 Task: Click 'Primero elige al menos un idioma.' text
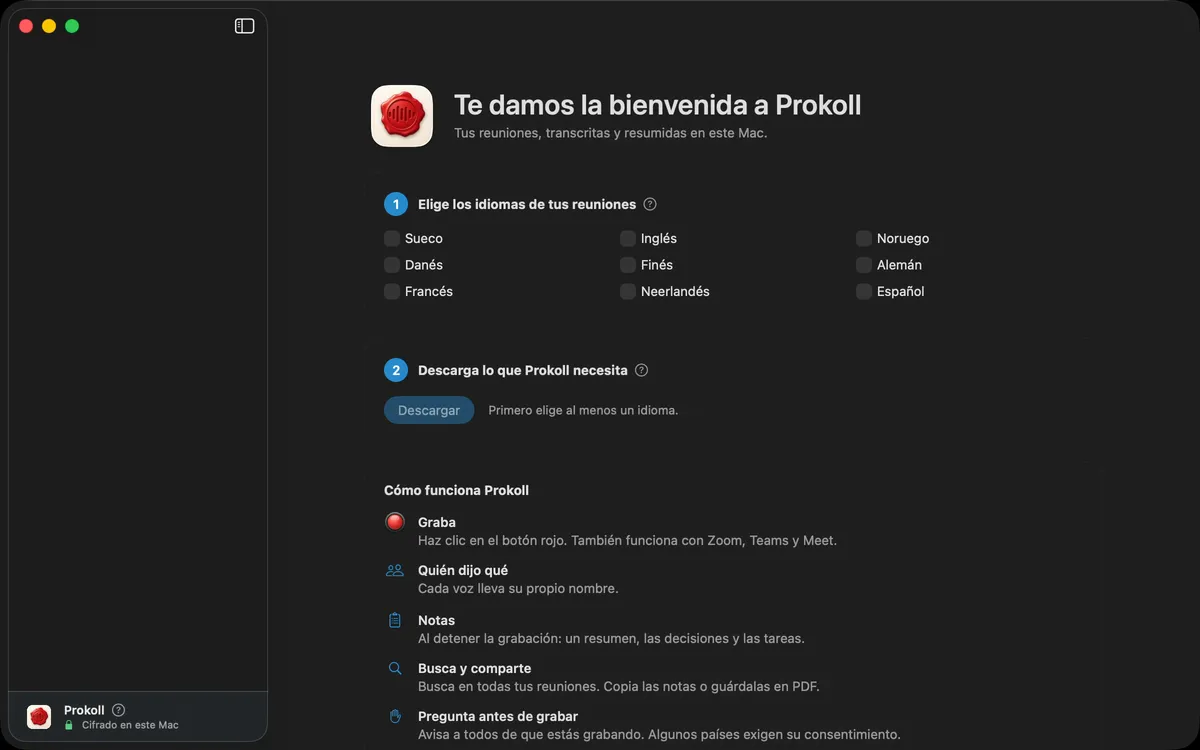(x=583, y=410)
